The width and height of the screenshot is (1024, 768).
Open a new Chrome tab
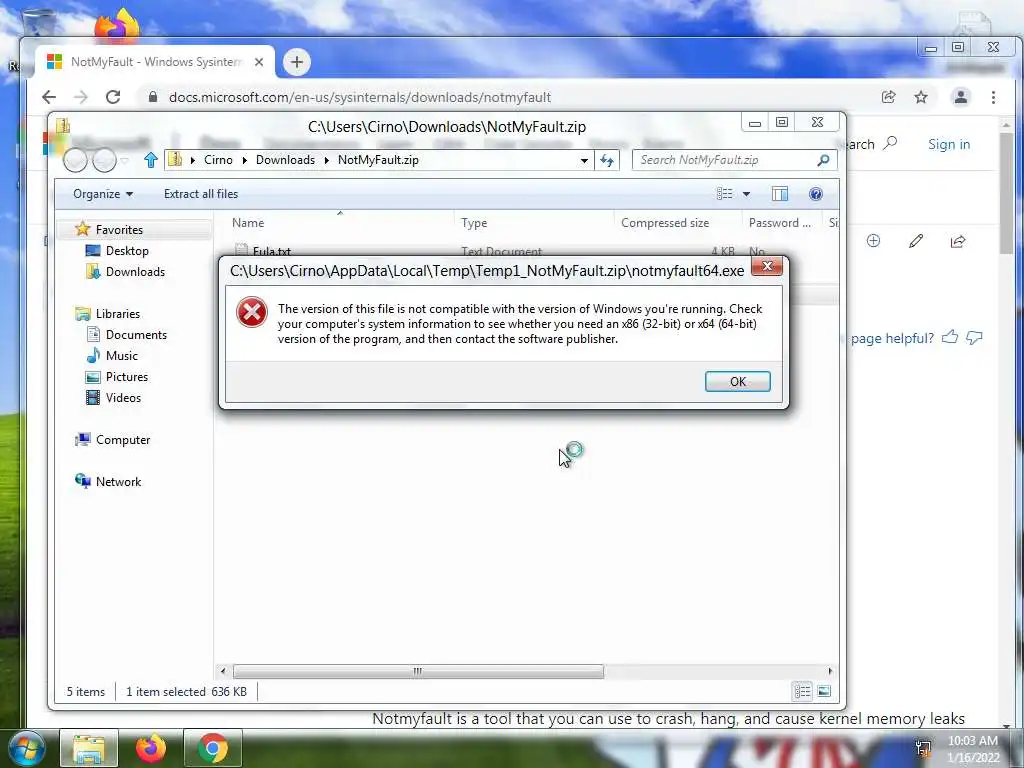pyautogui.click(x=296, y=62)
